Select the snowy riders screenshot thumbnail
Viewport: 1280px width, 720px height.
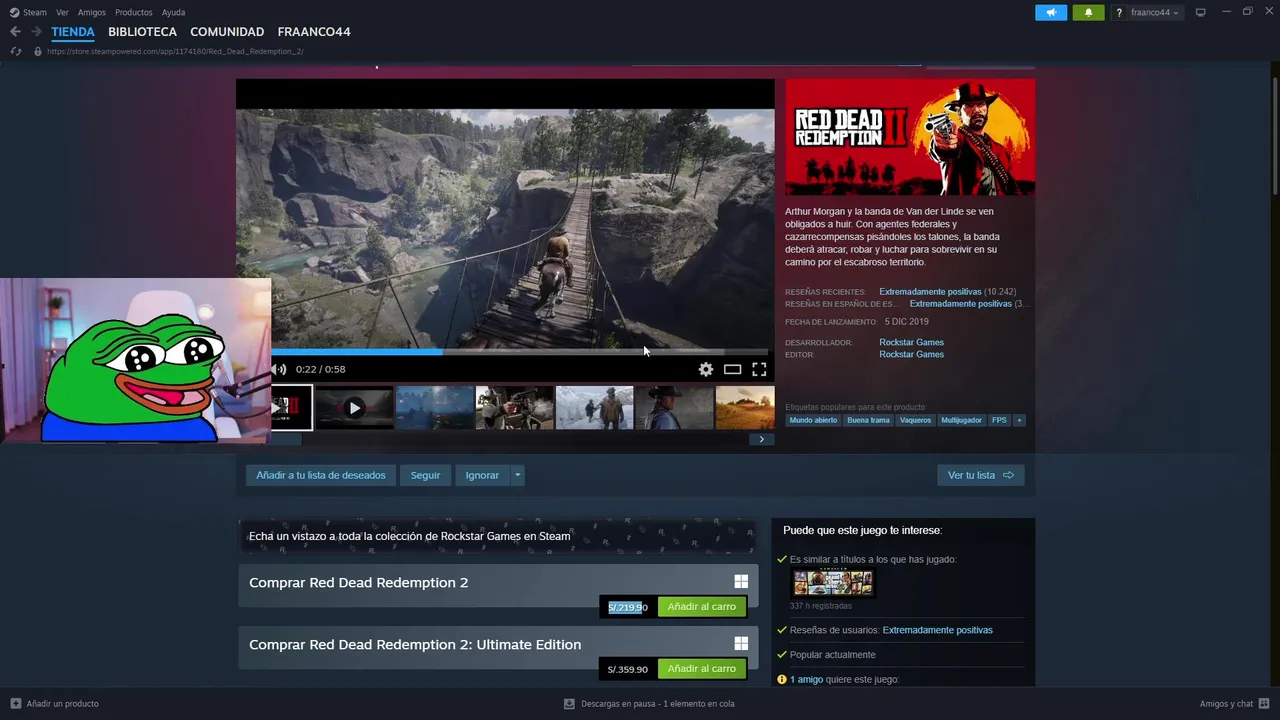pos(594,408)
